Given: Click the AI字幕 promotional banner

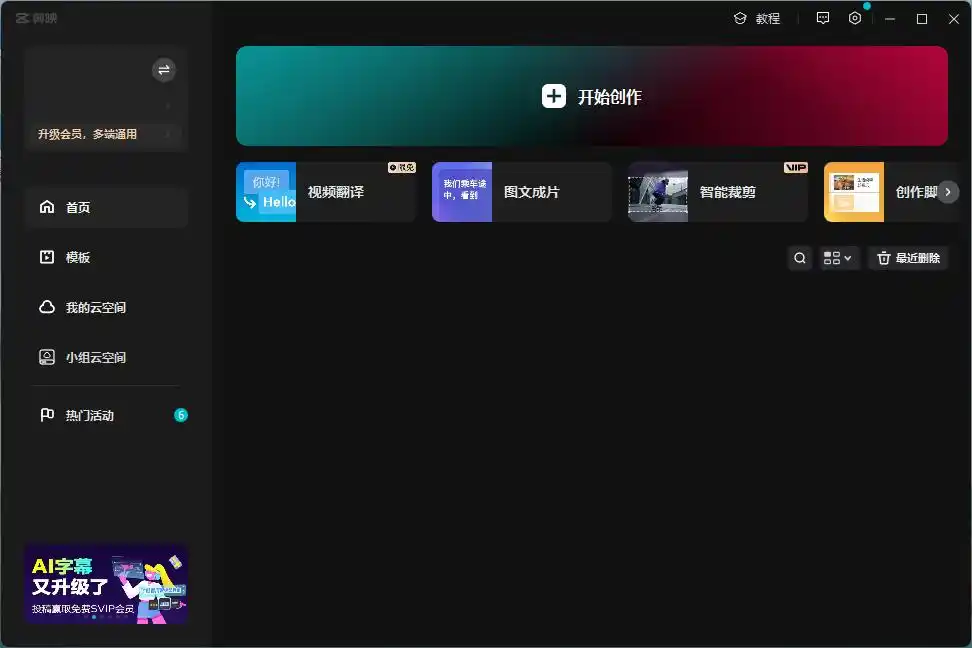Looking at the screenshot, I should [106, 584].
